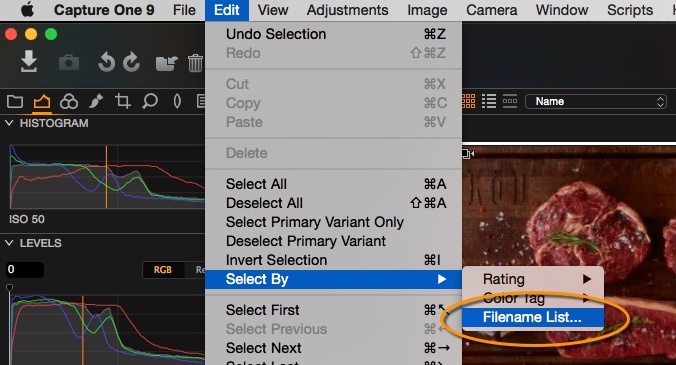Collapse the HISTOGRAM panel
Screen dimensions: 676x365
(9, 123)
